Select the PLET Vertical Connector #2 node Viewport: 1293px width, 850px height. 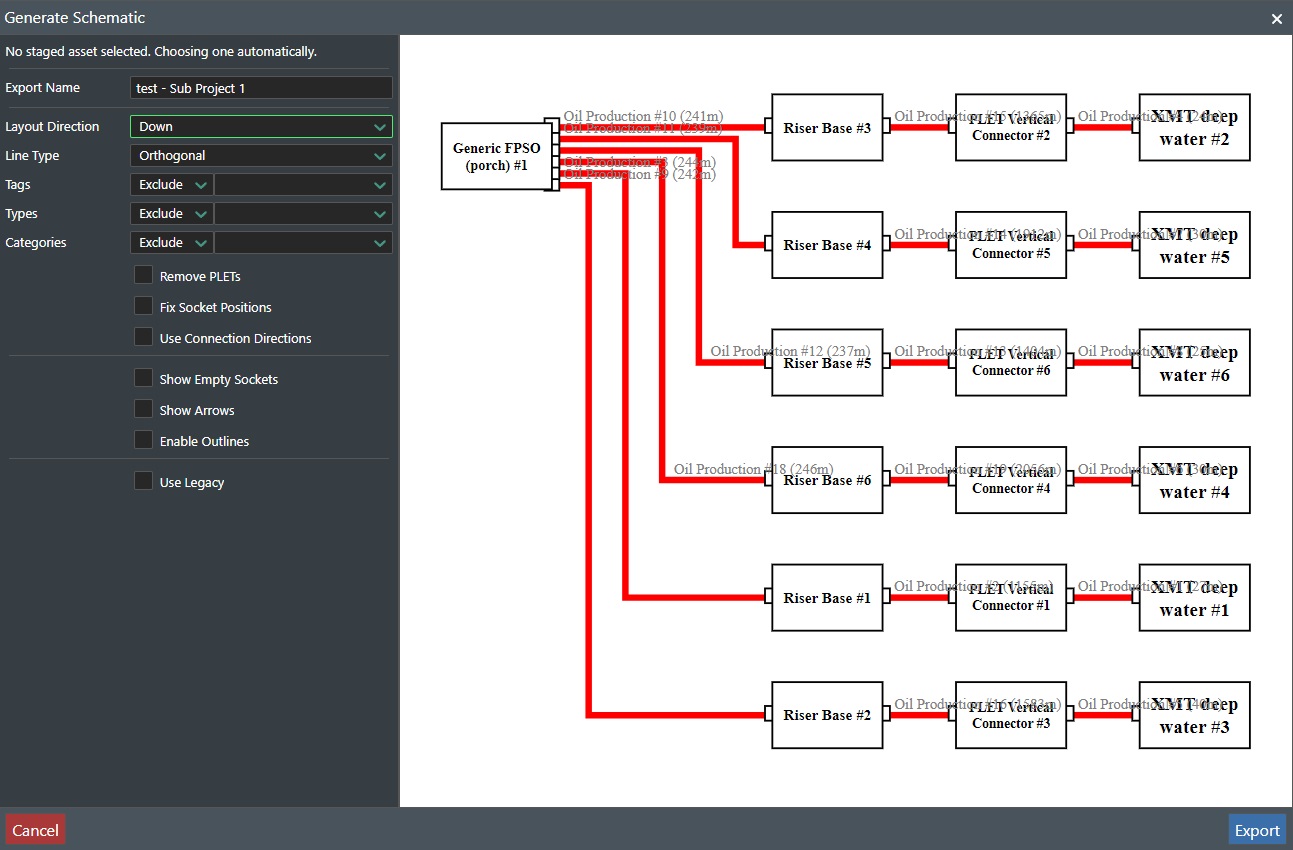pos(1011,128)
